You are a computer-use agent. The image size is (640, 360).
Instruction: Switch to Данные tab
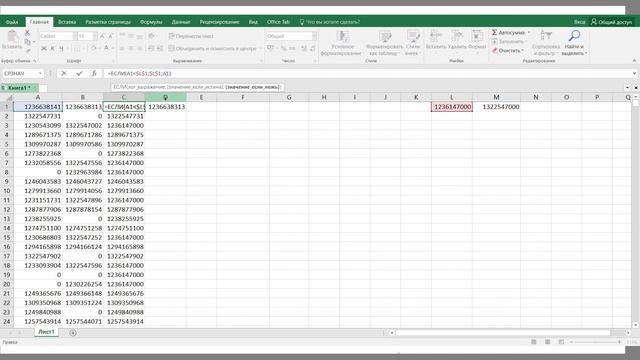(x=181, y=22)
